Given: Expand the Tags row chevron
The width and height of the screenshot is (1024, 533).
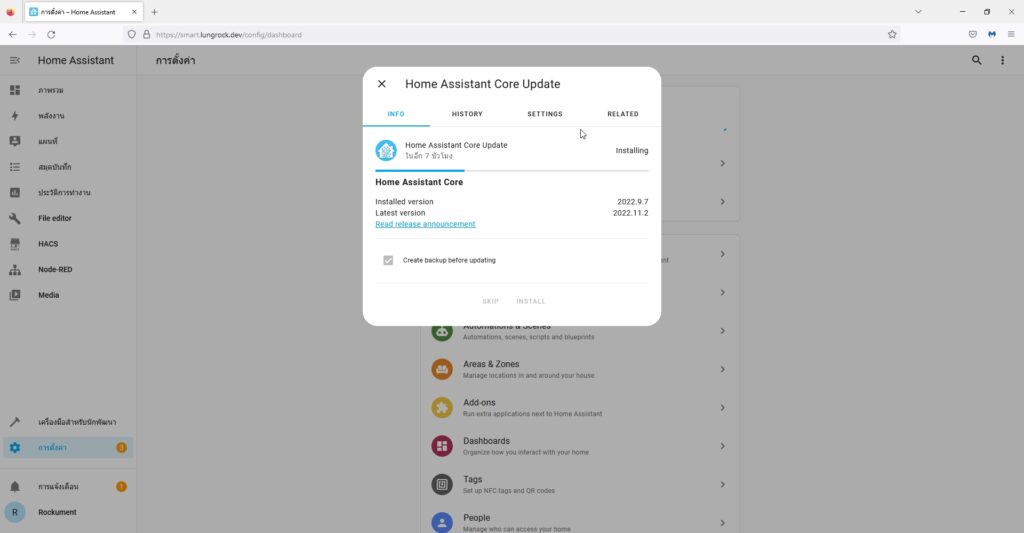Looking at the screenshot, I should 722,485.
